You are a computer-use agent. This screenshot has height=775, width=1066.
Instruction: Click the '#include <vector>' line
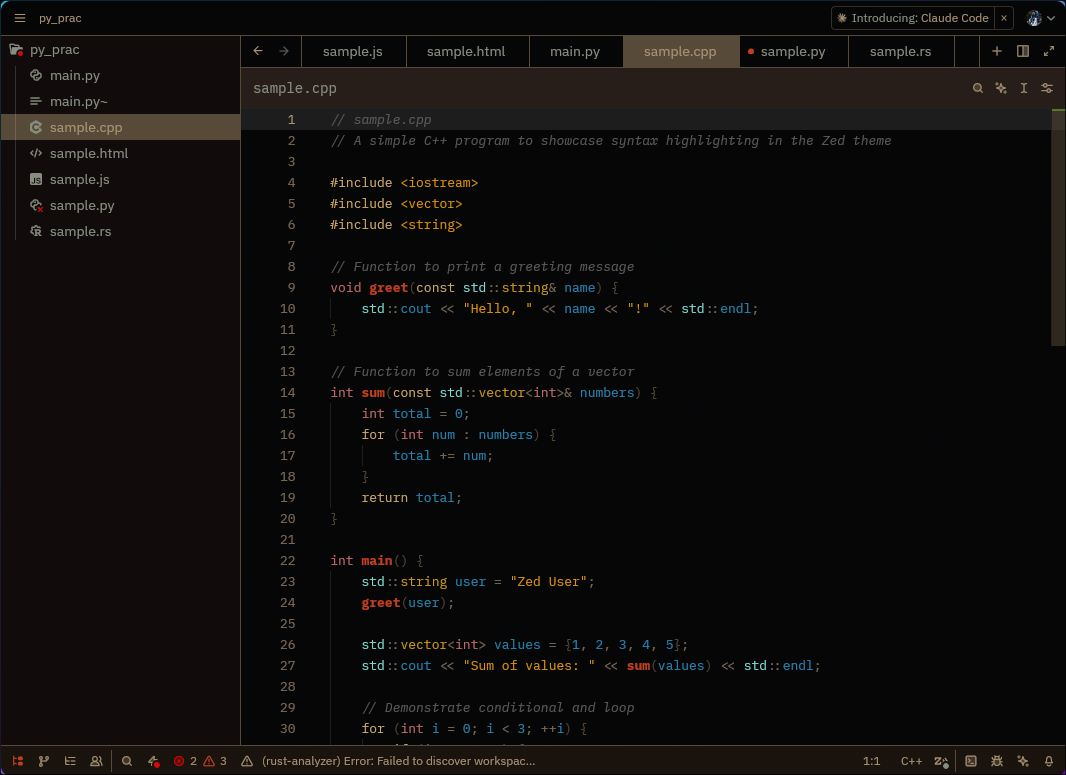396,203
